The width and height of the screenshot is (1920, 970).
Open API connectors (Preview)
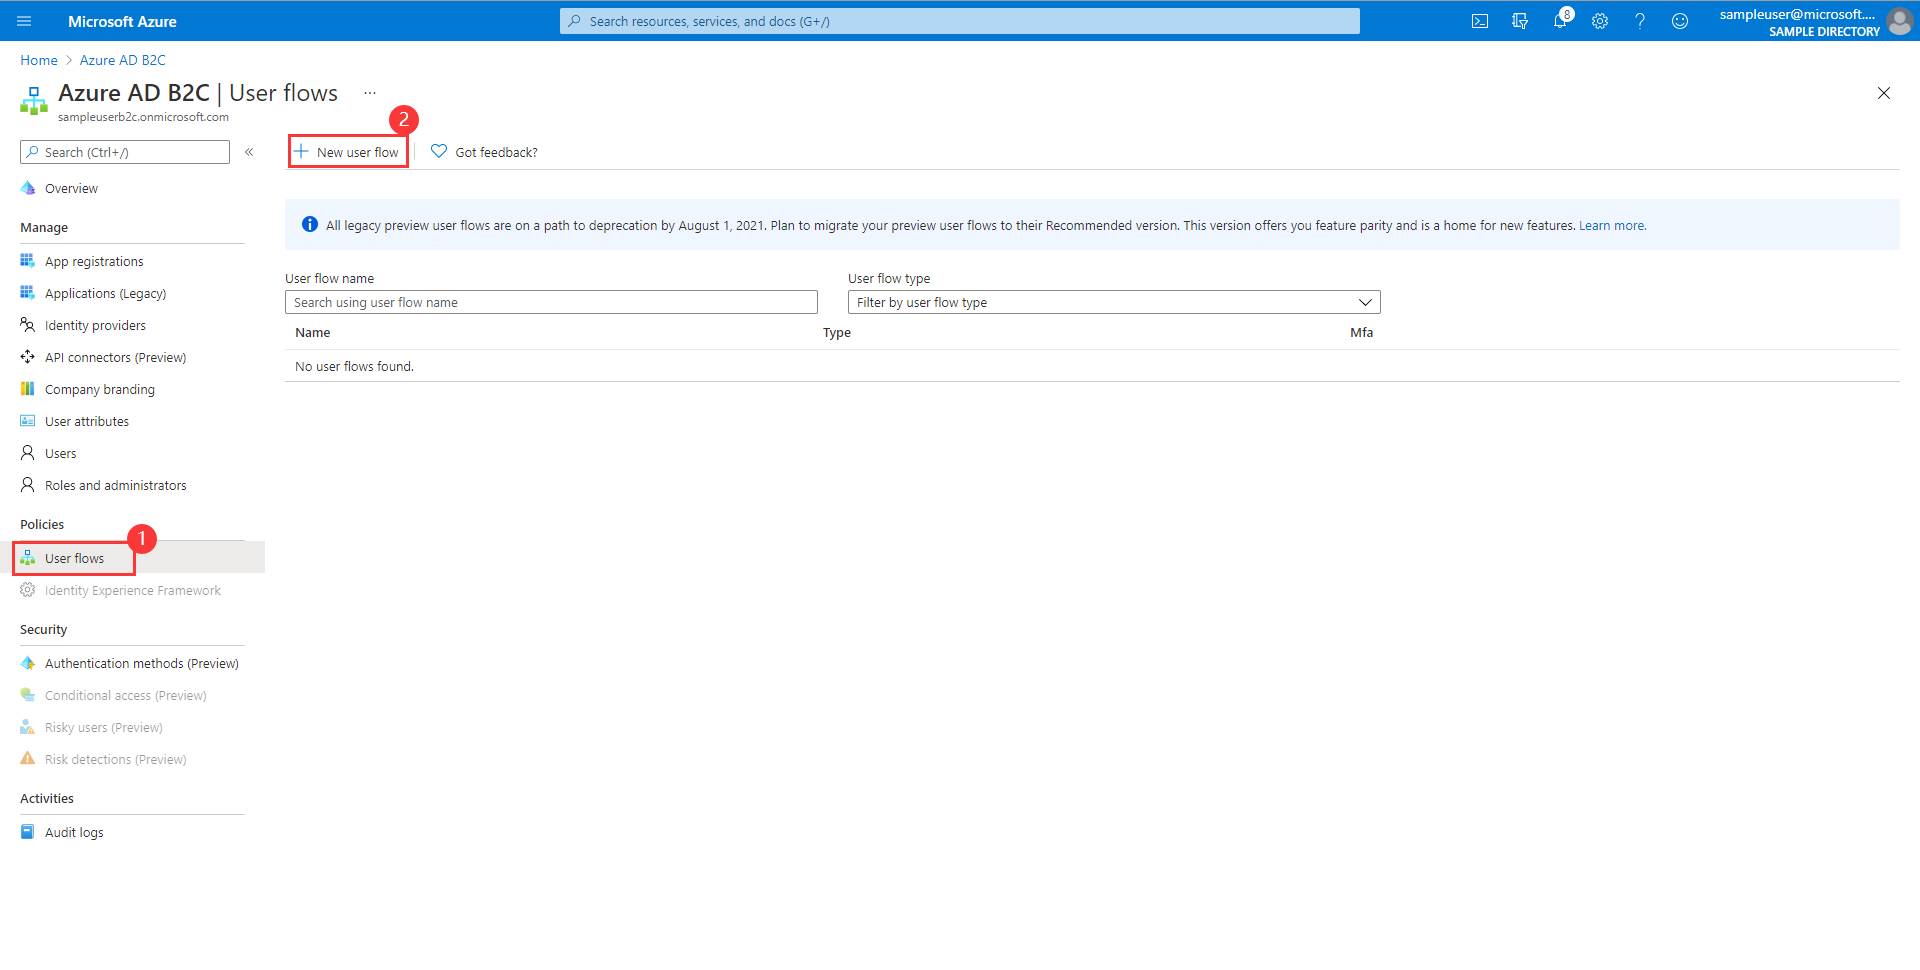coord(115,357)
